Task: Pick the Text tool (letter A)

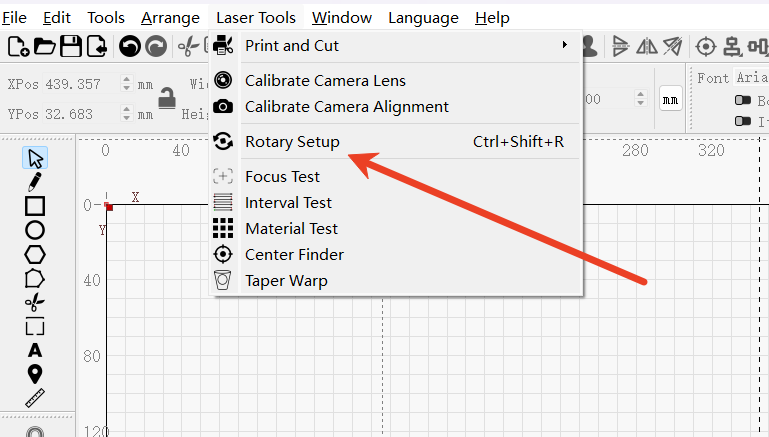Action: pos(35,350)
